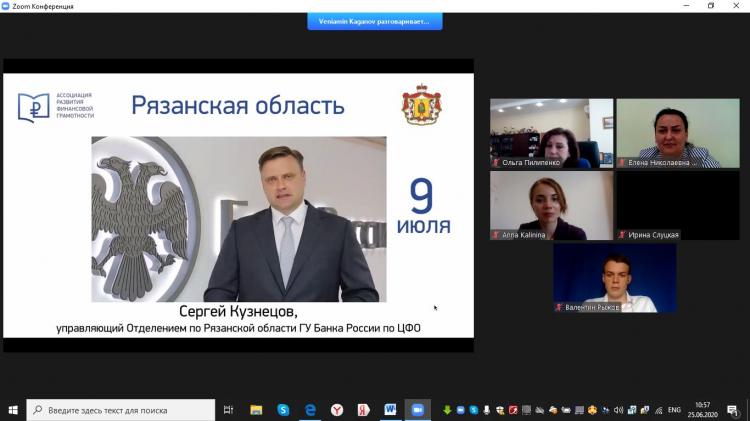
Task: Select Ольга Пилипенко's video tile
Action: click(551, 133)
